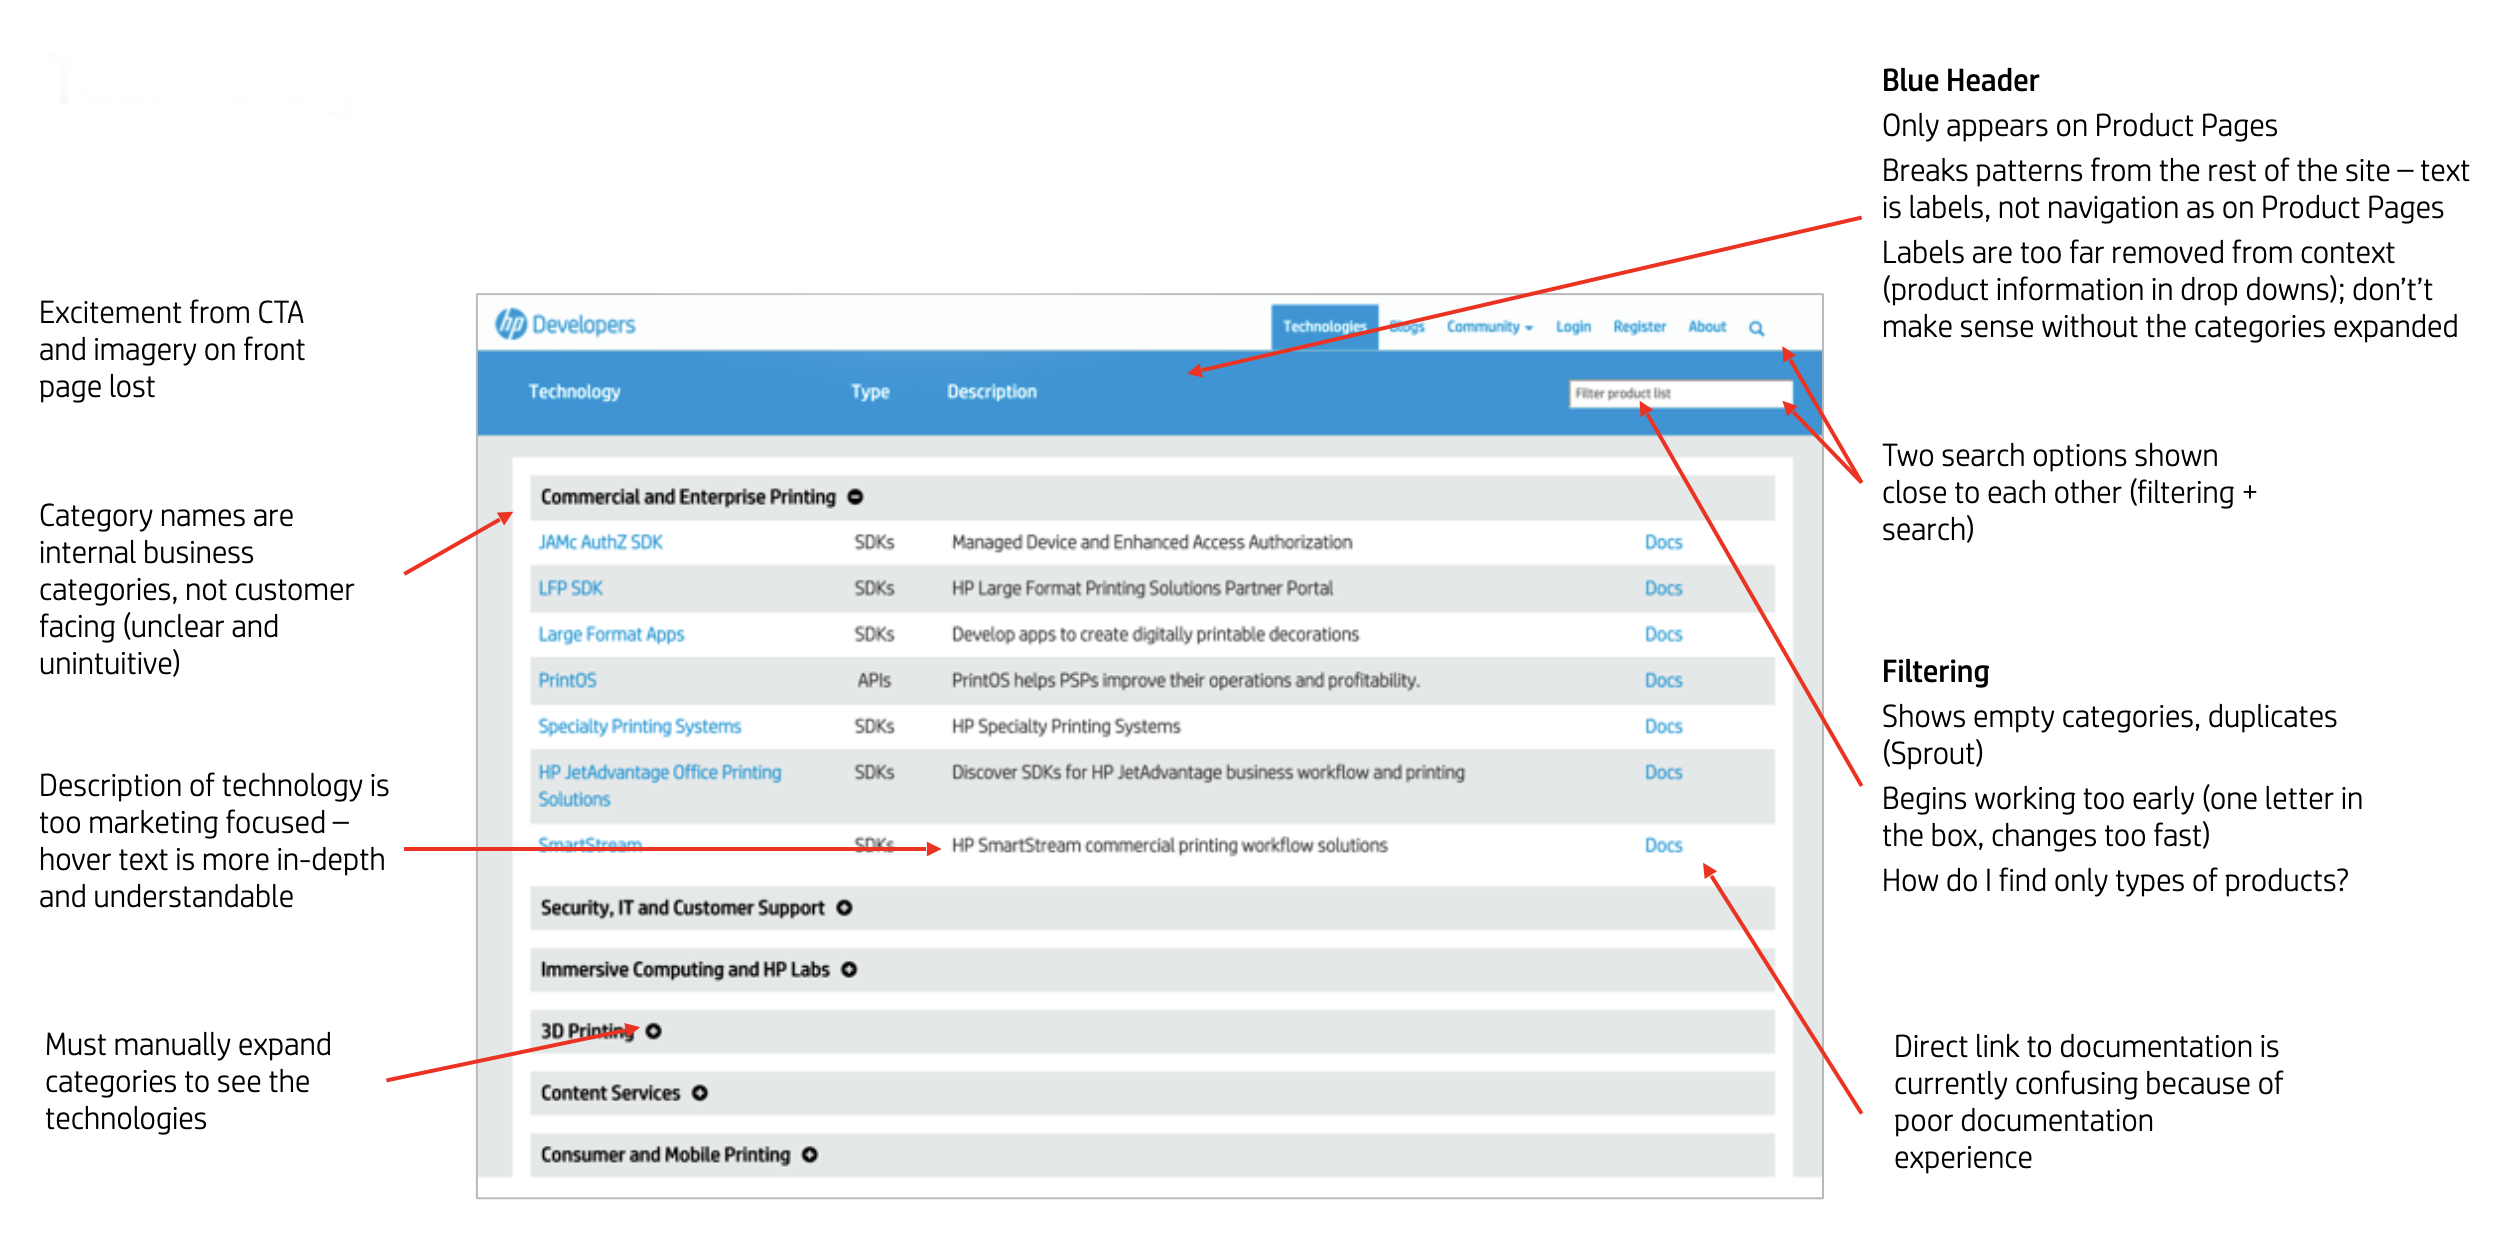Open Docs for LFP SDK
Image resolution: width=2500 pixels, height=1254 pixels.
pyautogui.click(x=1663, y=588)
